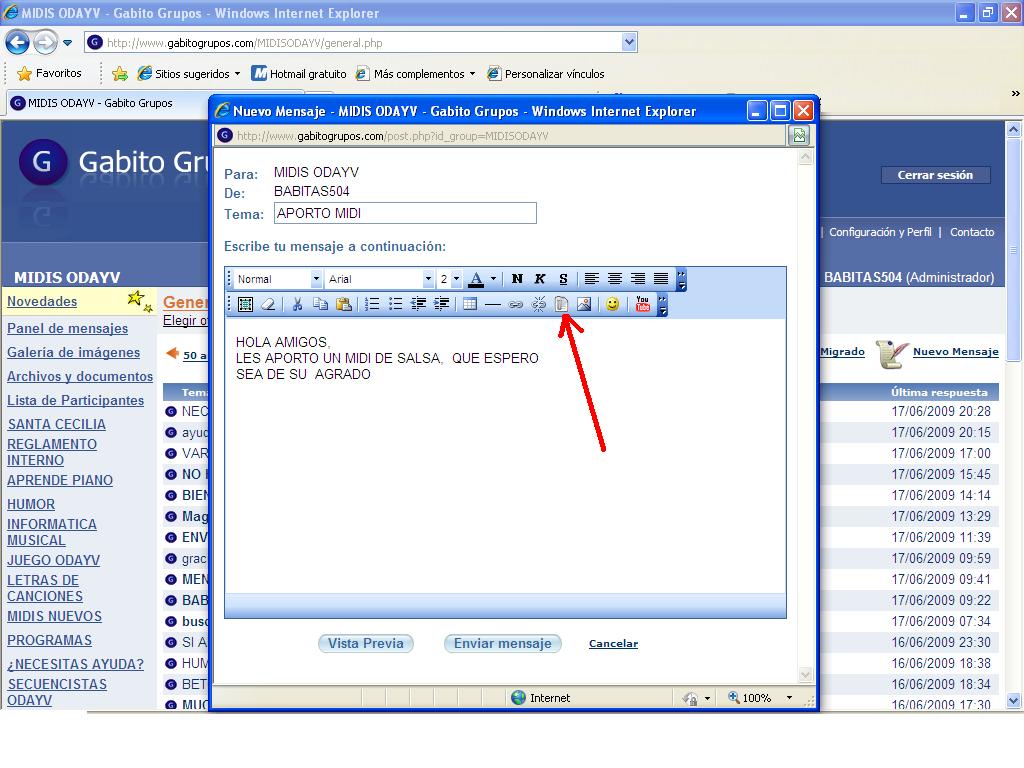This screenshot has width=1024, height=768.
Task: Toggle underline formatting with the S button
Action: [x=563, y=279]
